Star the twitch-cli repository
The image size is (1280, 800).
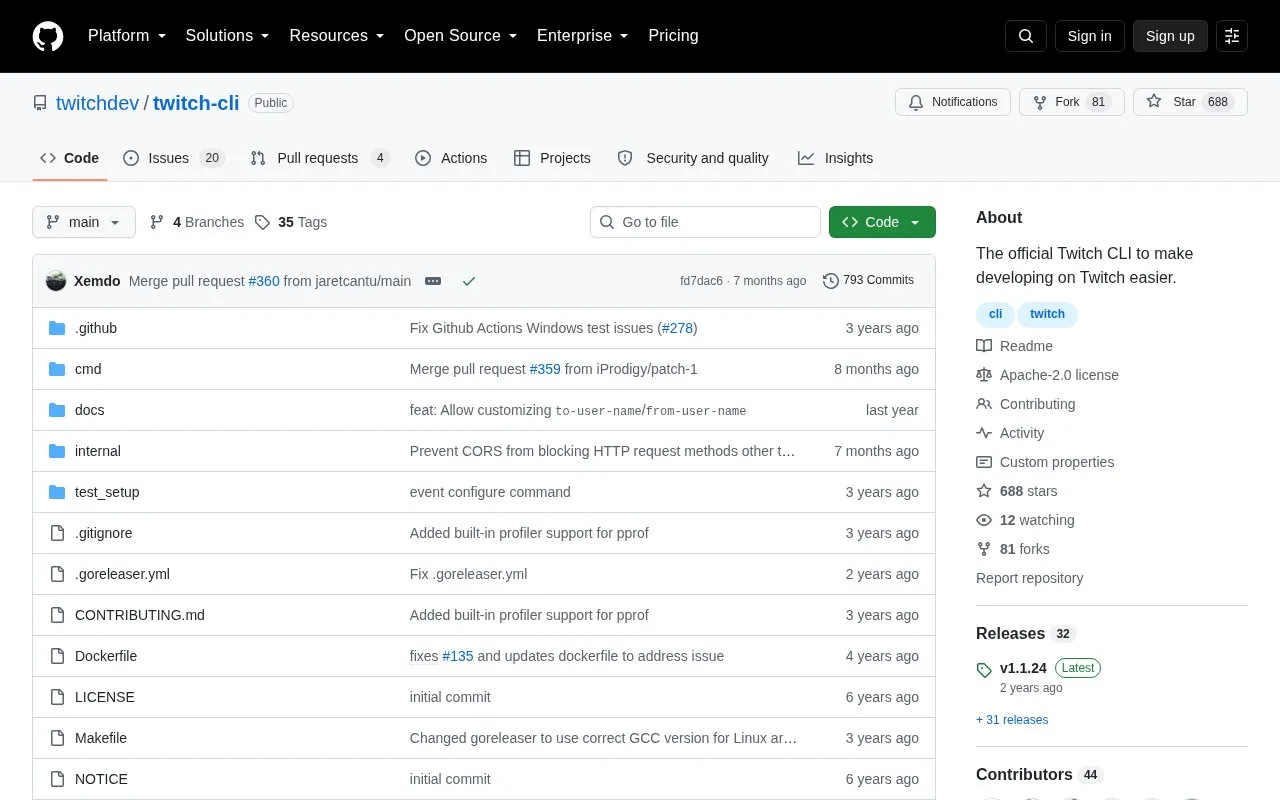point(1190,102)
